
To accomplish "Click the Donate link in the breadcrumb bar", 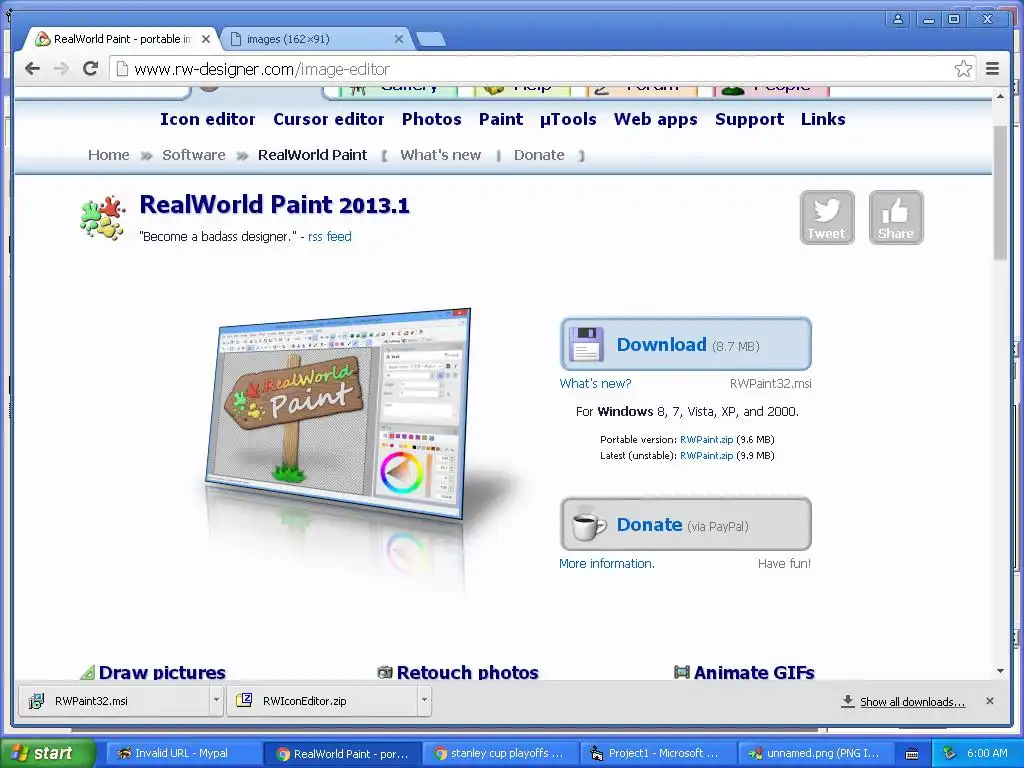I will pos(539,155).
